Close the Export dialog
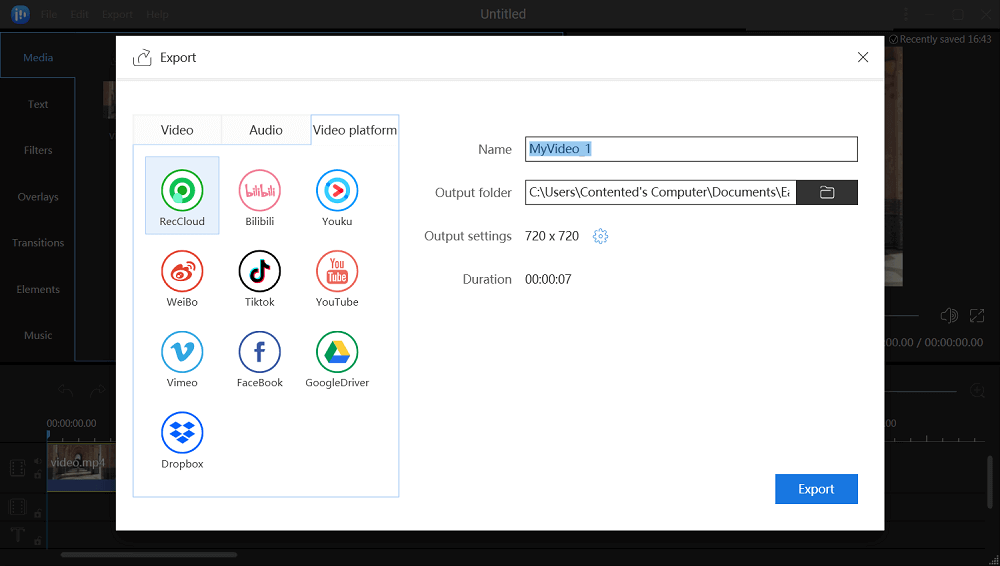This screenshot has height=566, width=1000. click(x=863, y=58)
